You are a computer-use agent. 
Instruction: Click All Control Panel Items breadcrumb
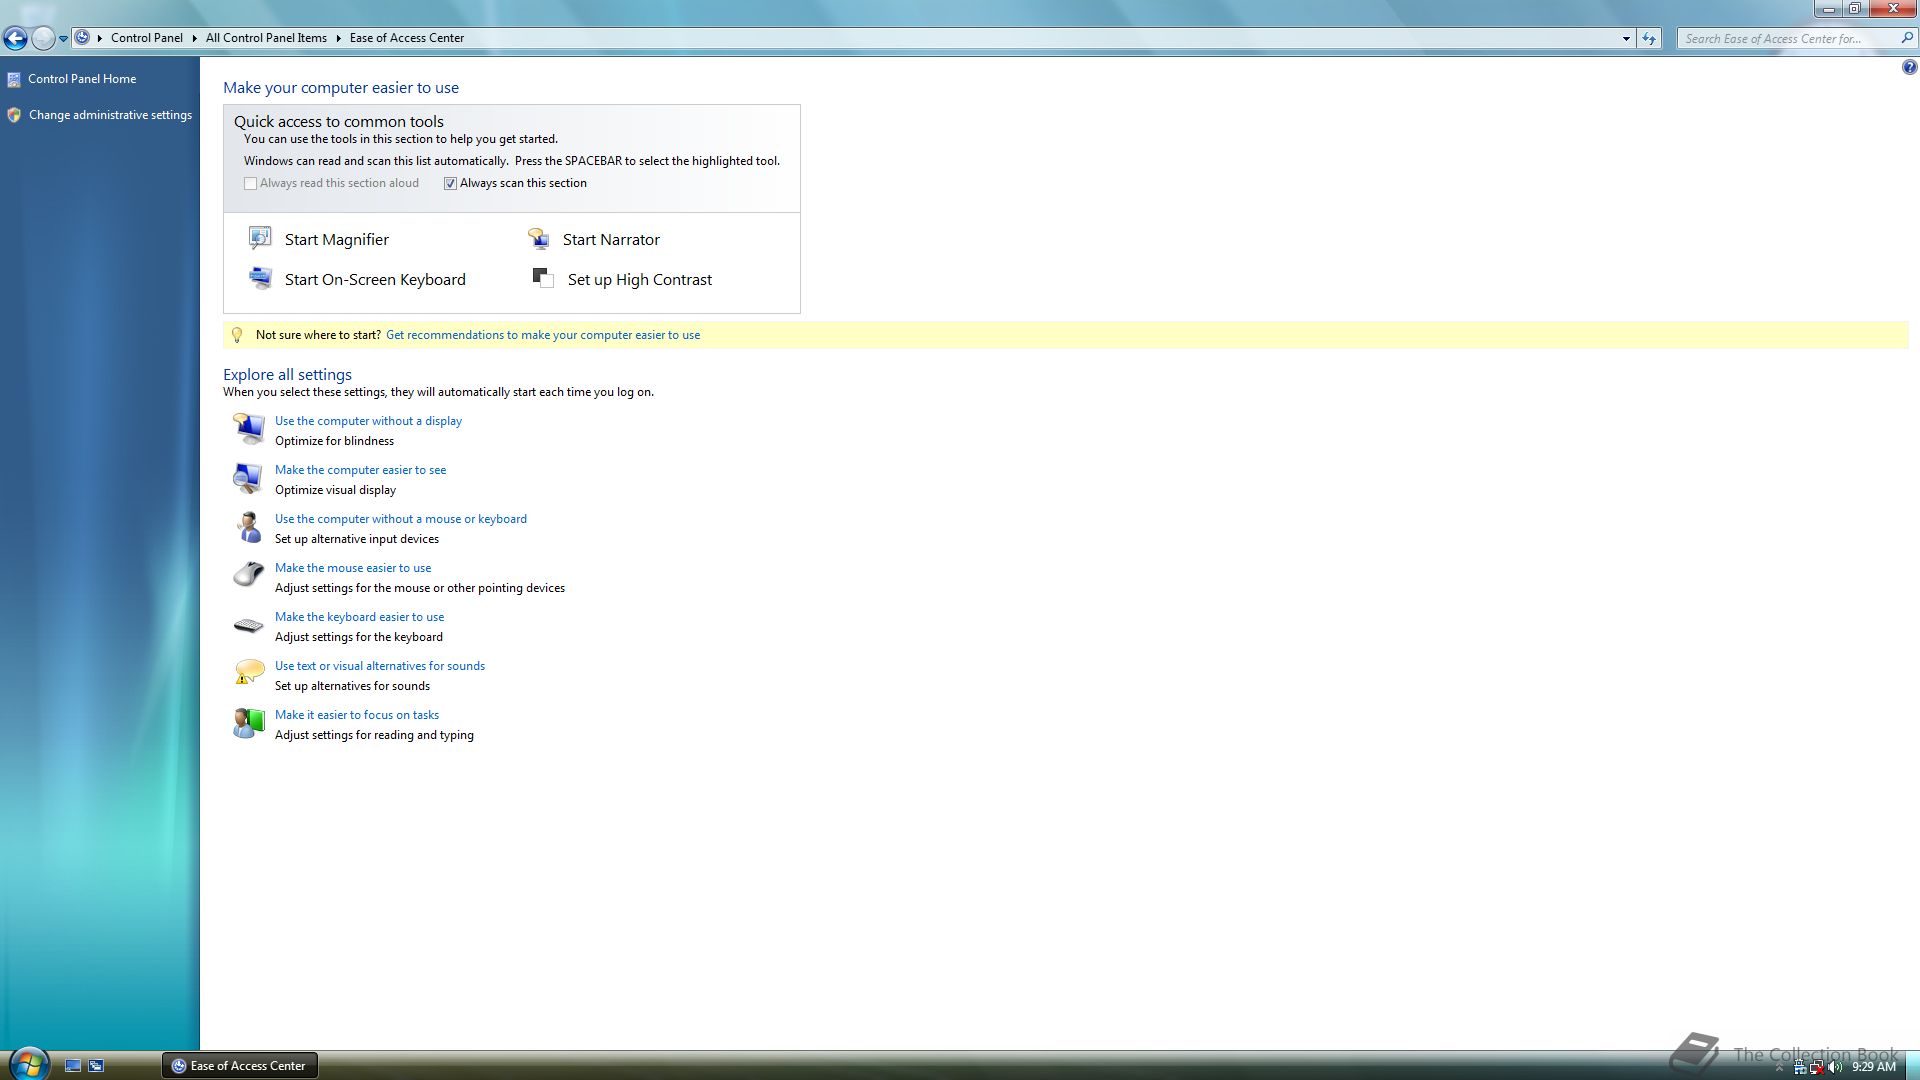[x=266, y=38]
